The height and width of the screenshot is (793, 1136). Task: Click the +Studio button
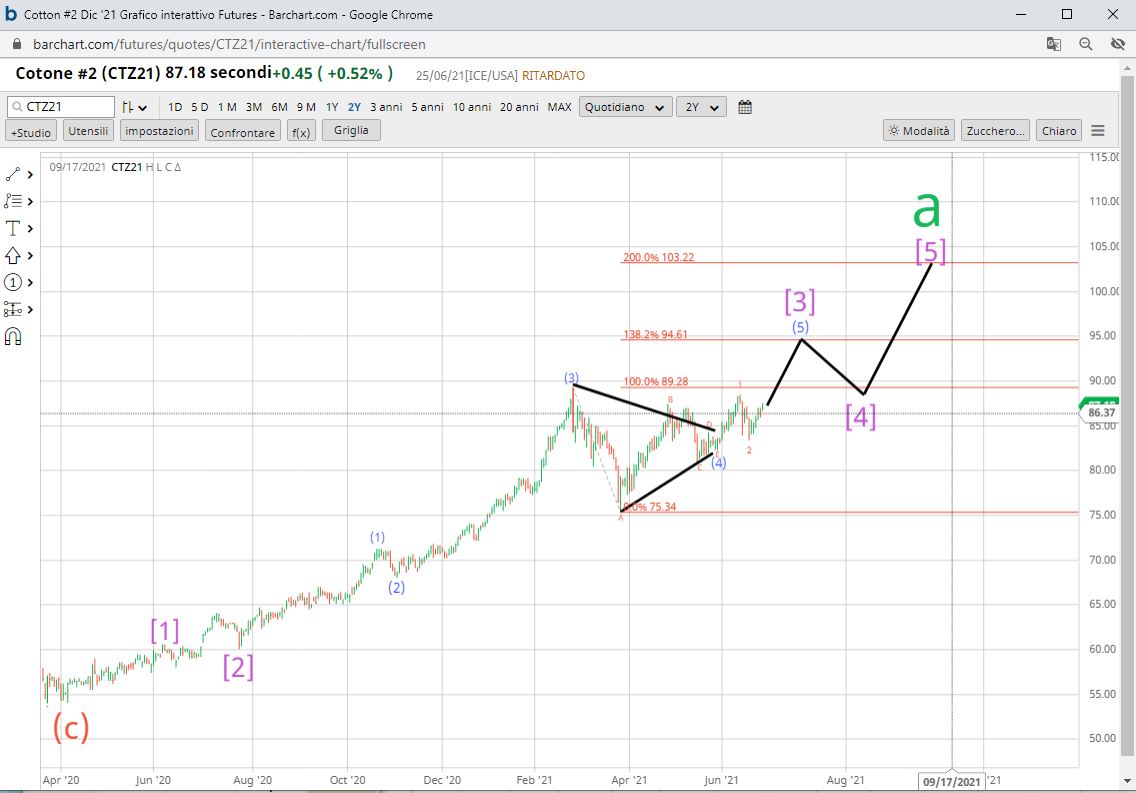coord(31,132)
